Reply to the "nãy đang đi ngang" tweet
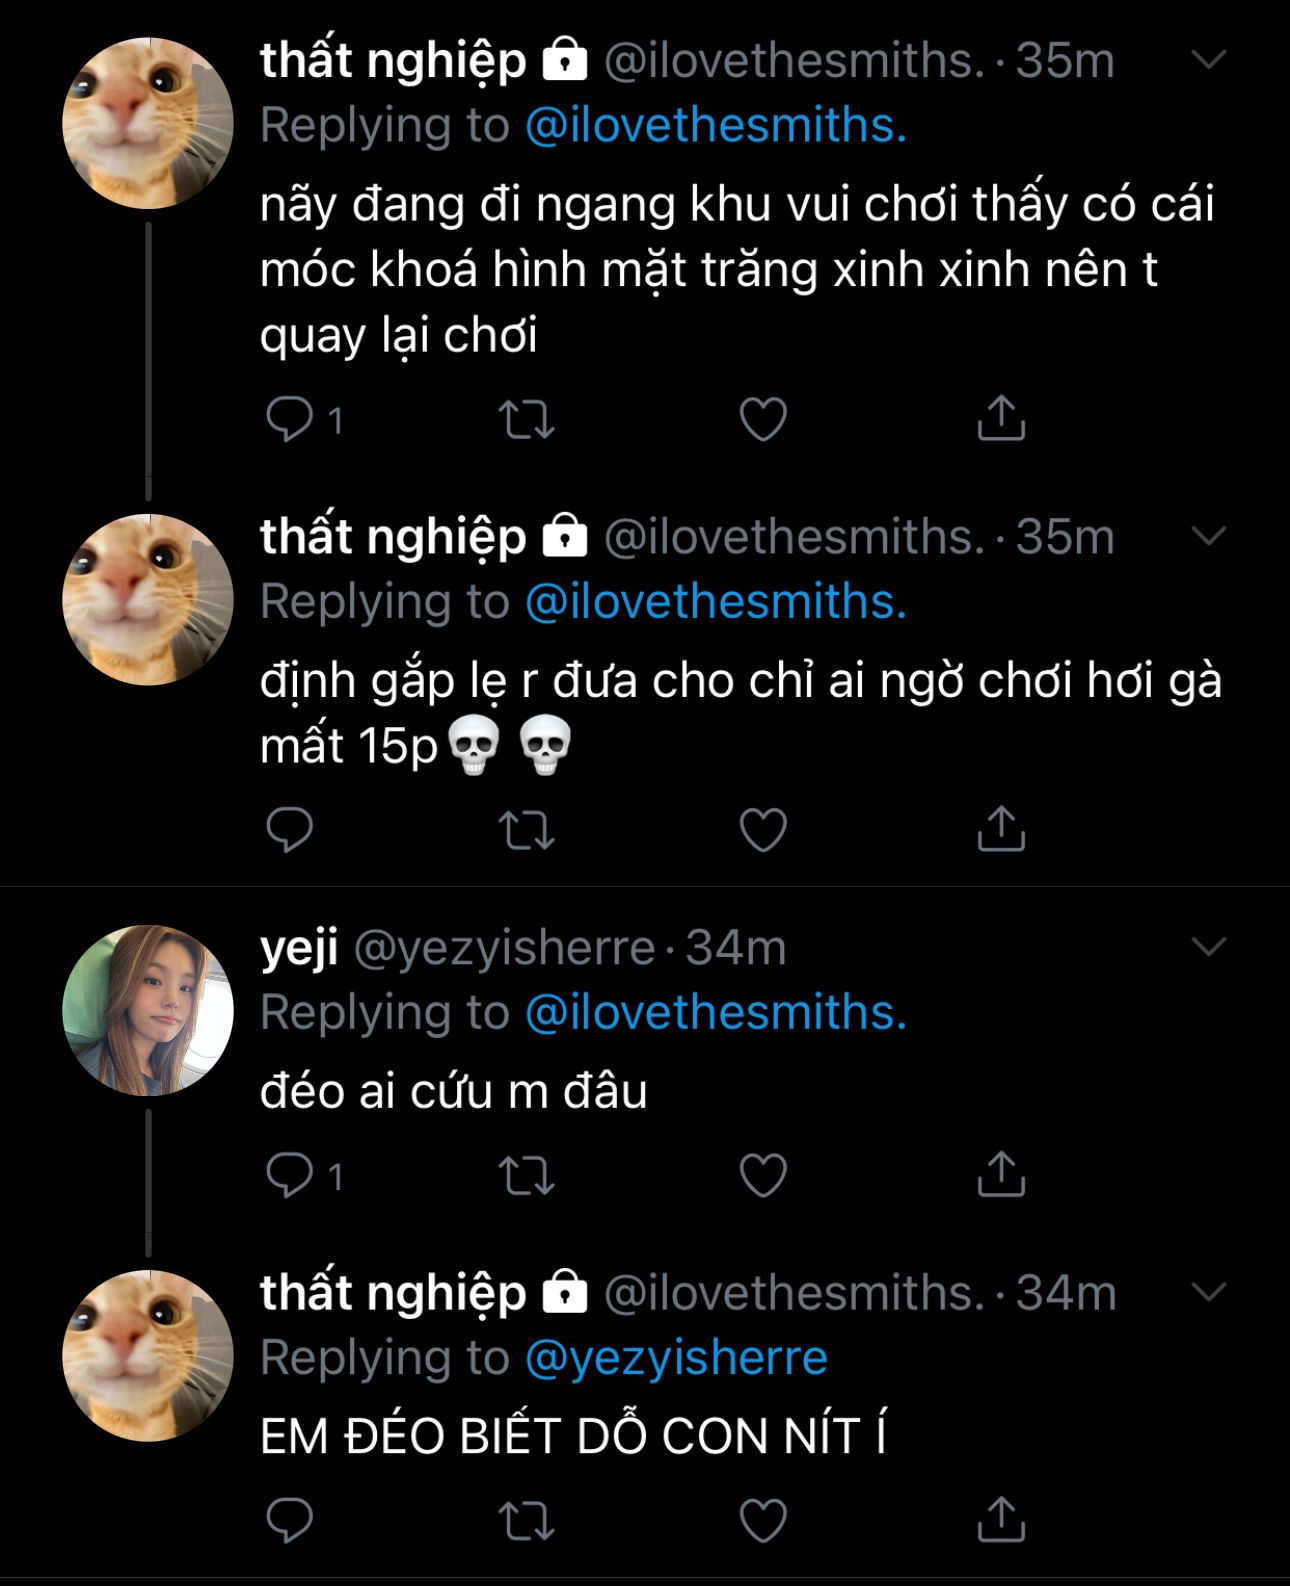This screenshot has height=1586, width=1290. [290, 419]
